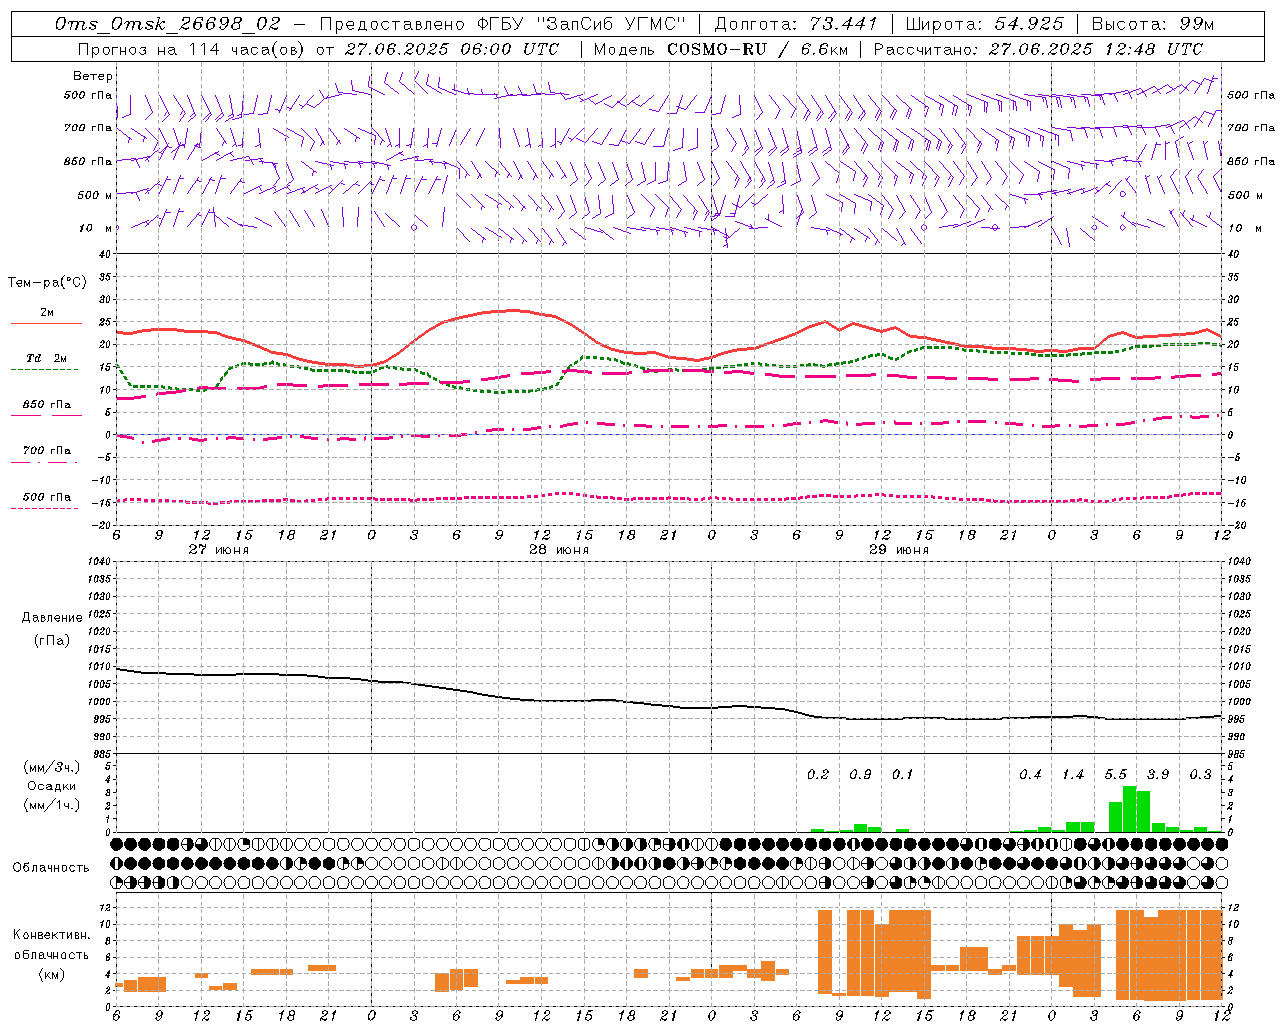Click the dotted pink line sample under 500 гПа legend

pos(44,508)
